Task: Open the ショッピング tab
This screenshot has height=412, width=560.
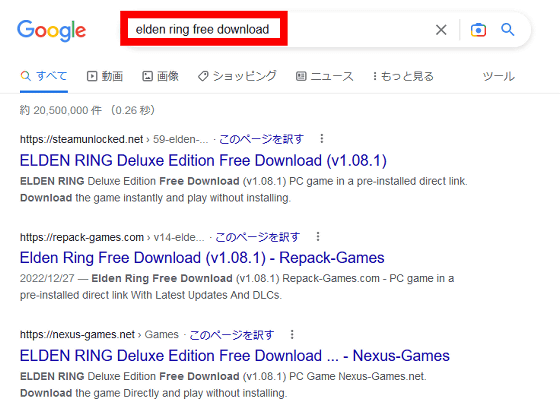Action: [237, 76]
